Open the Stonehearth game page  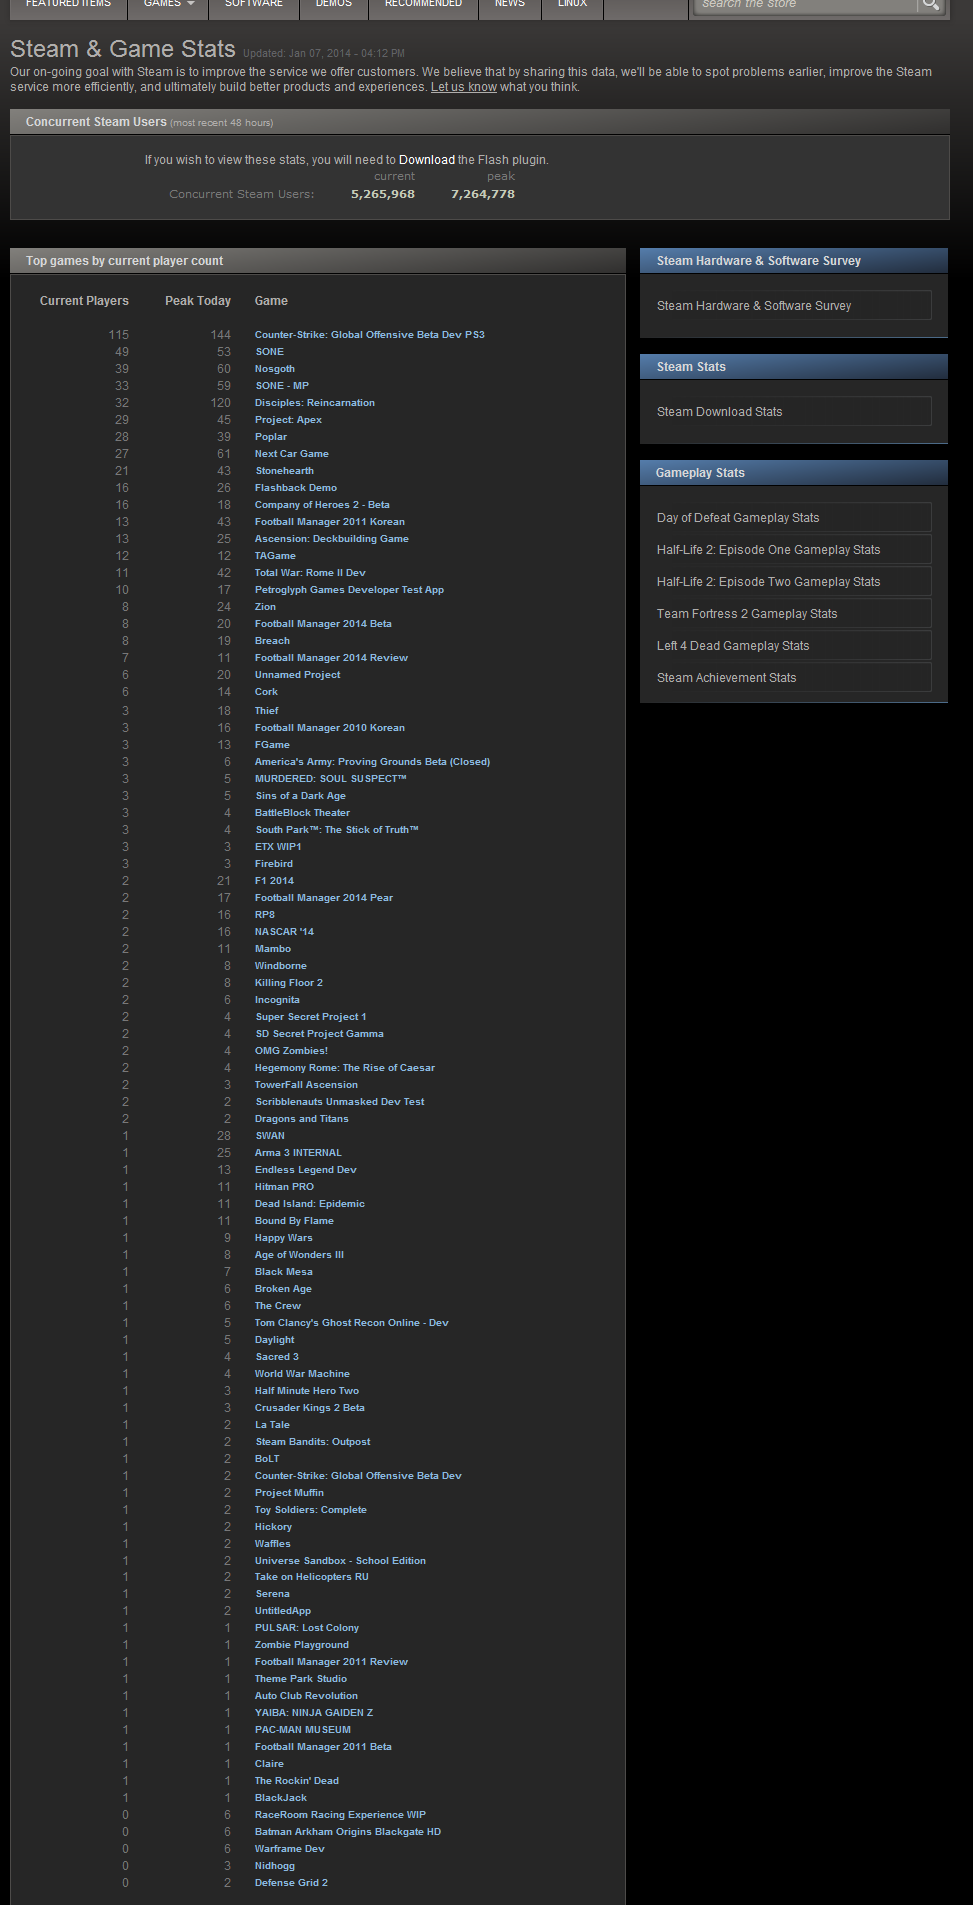coord(284,471)
